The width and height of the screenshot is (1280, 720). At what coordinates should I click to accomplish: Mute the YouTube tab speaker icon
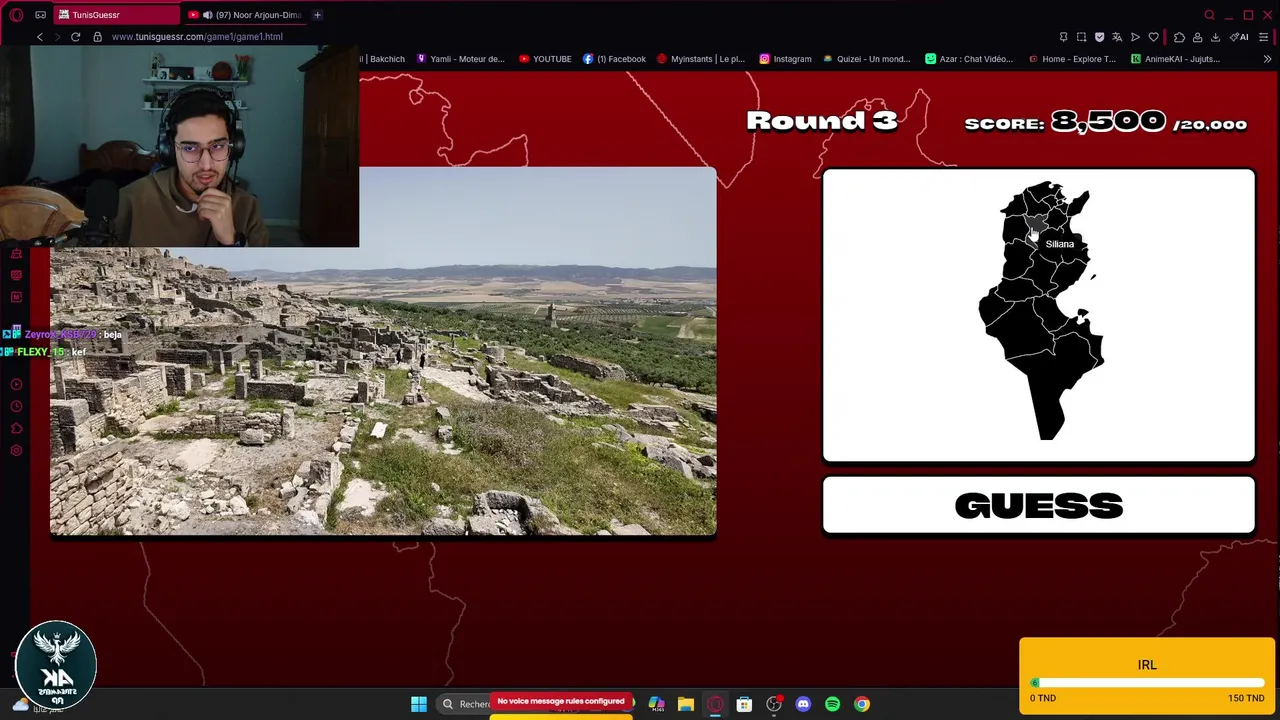207,15
